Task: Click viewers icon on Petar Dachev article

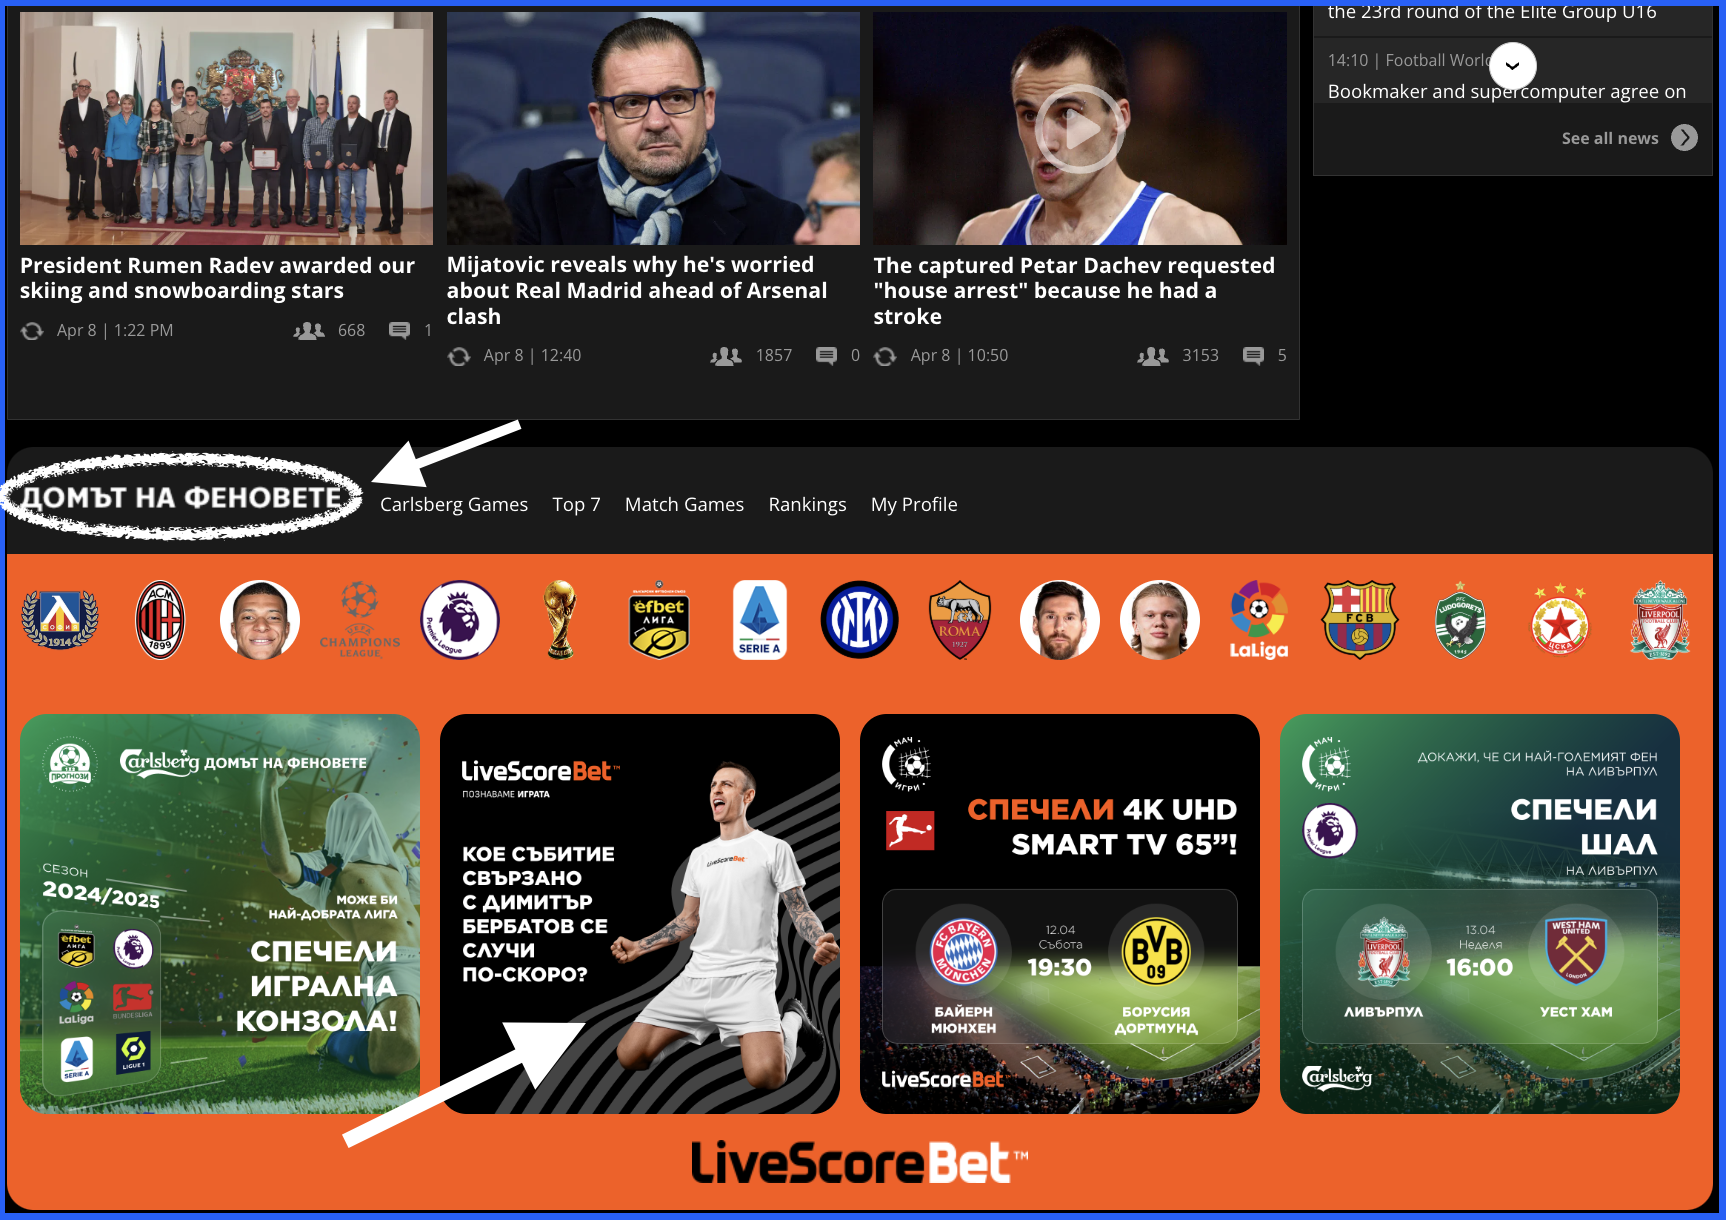Action: 1153,355
